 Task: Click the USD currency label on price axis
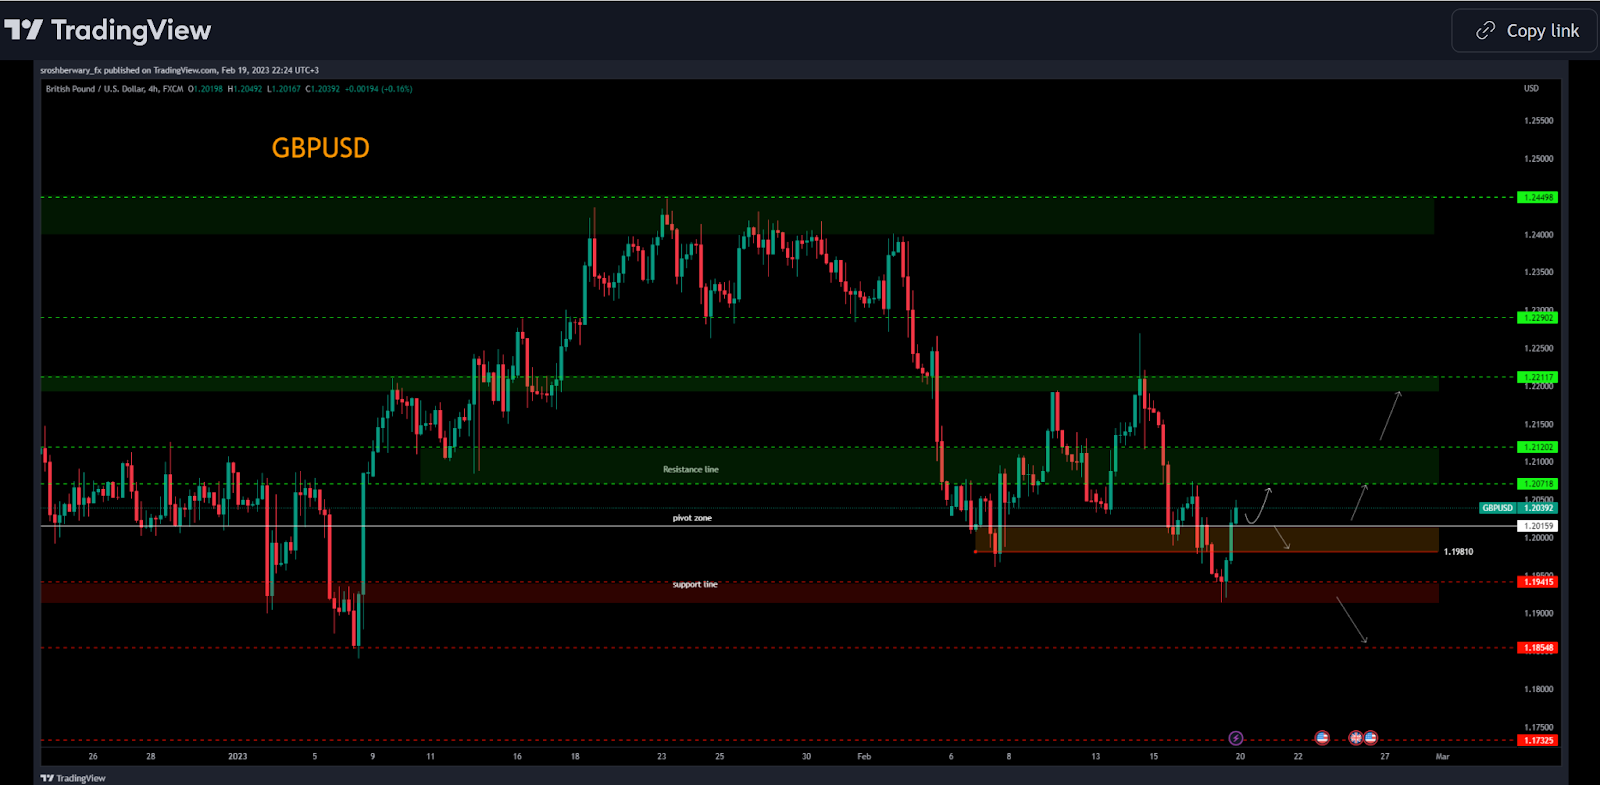pos(1531,89)
